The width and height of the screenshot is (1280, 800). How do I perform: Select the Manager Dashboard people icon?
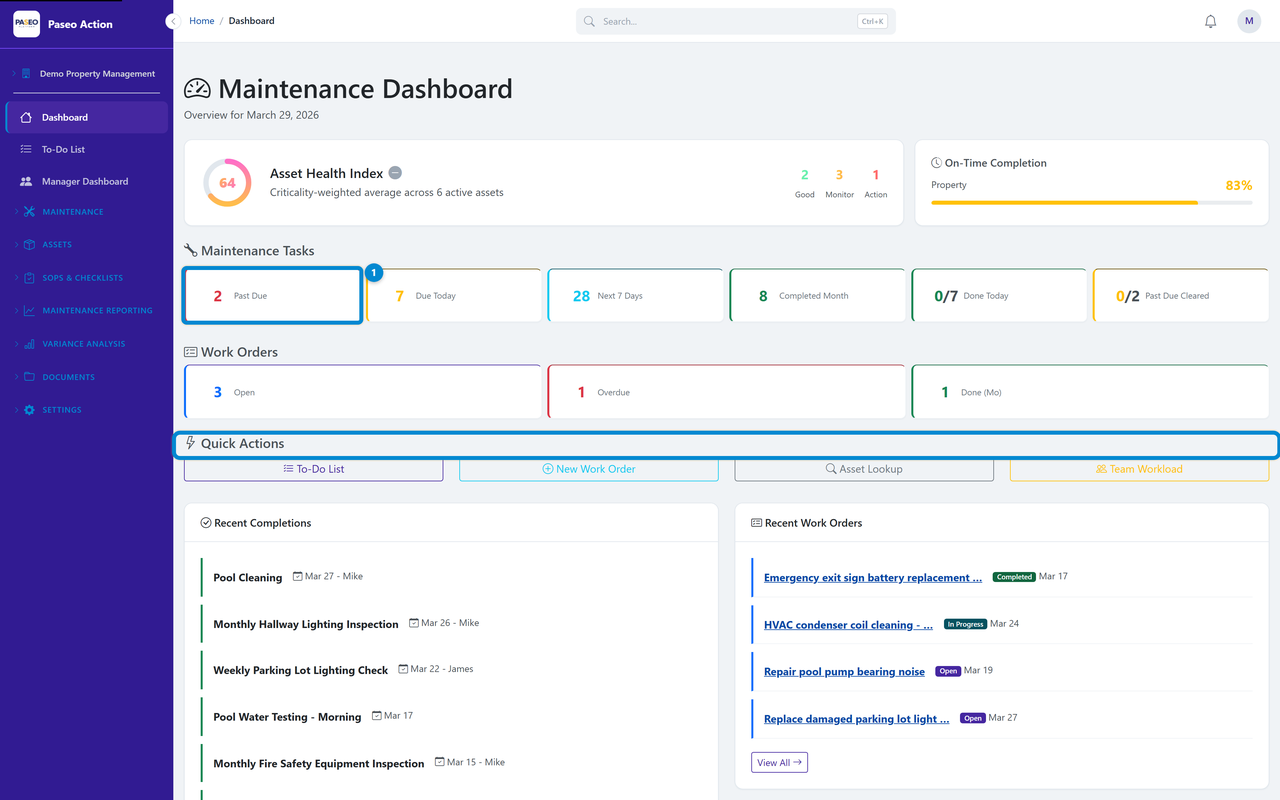tap(26, 180)
